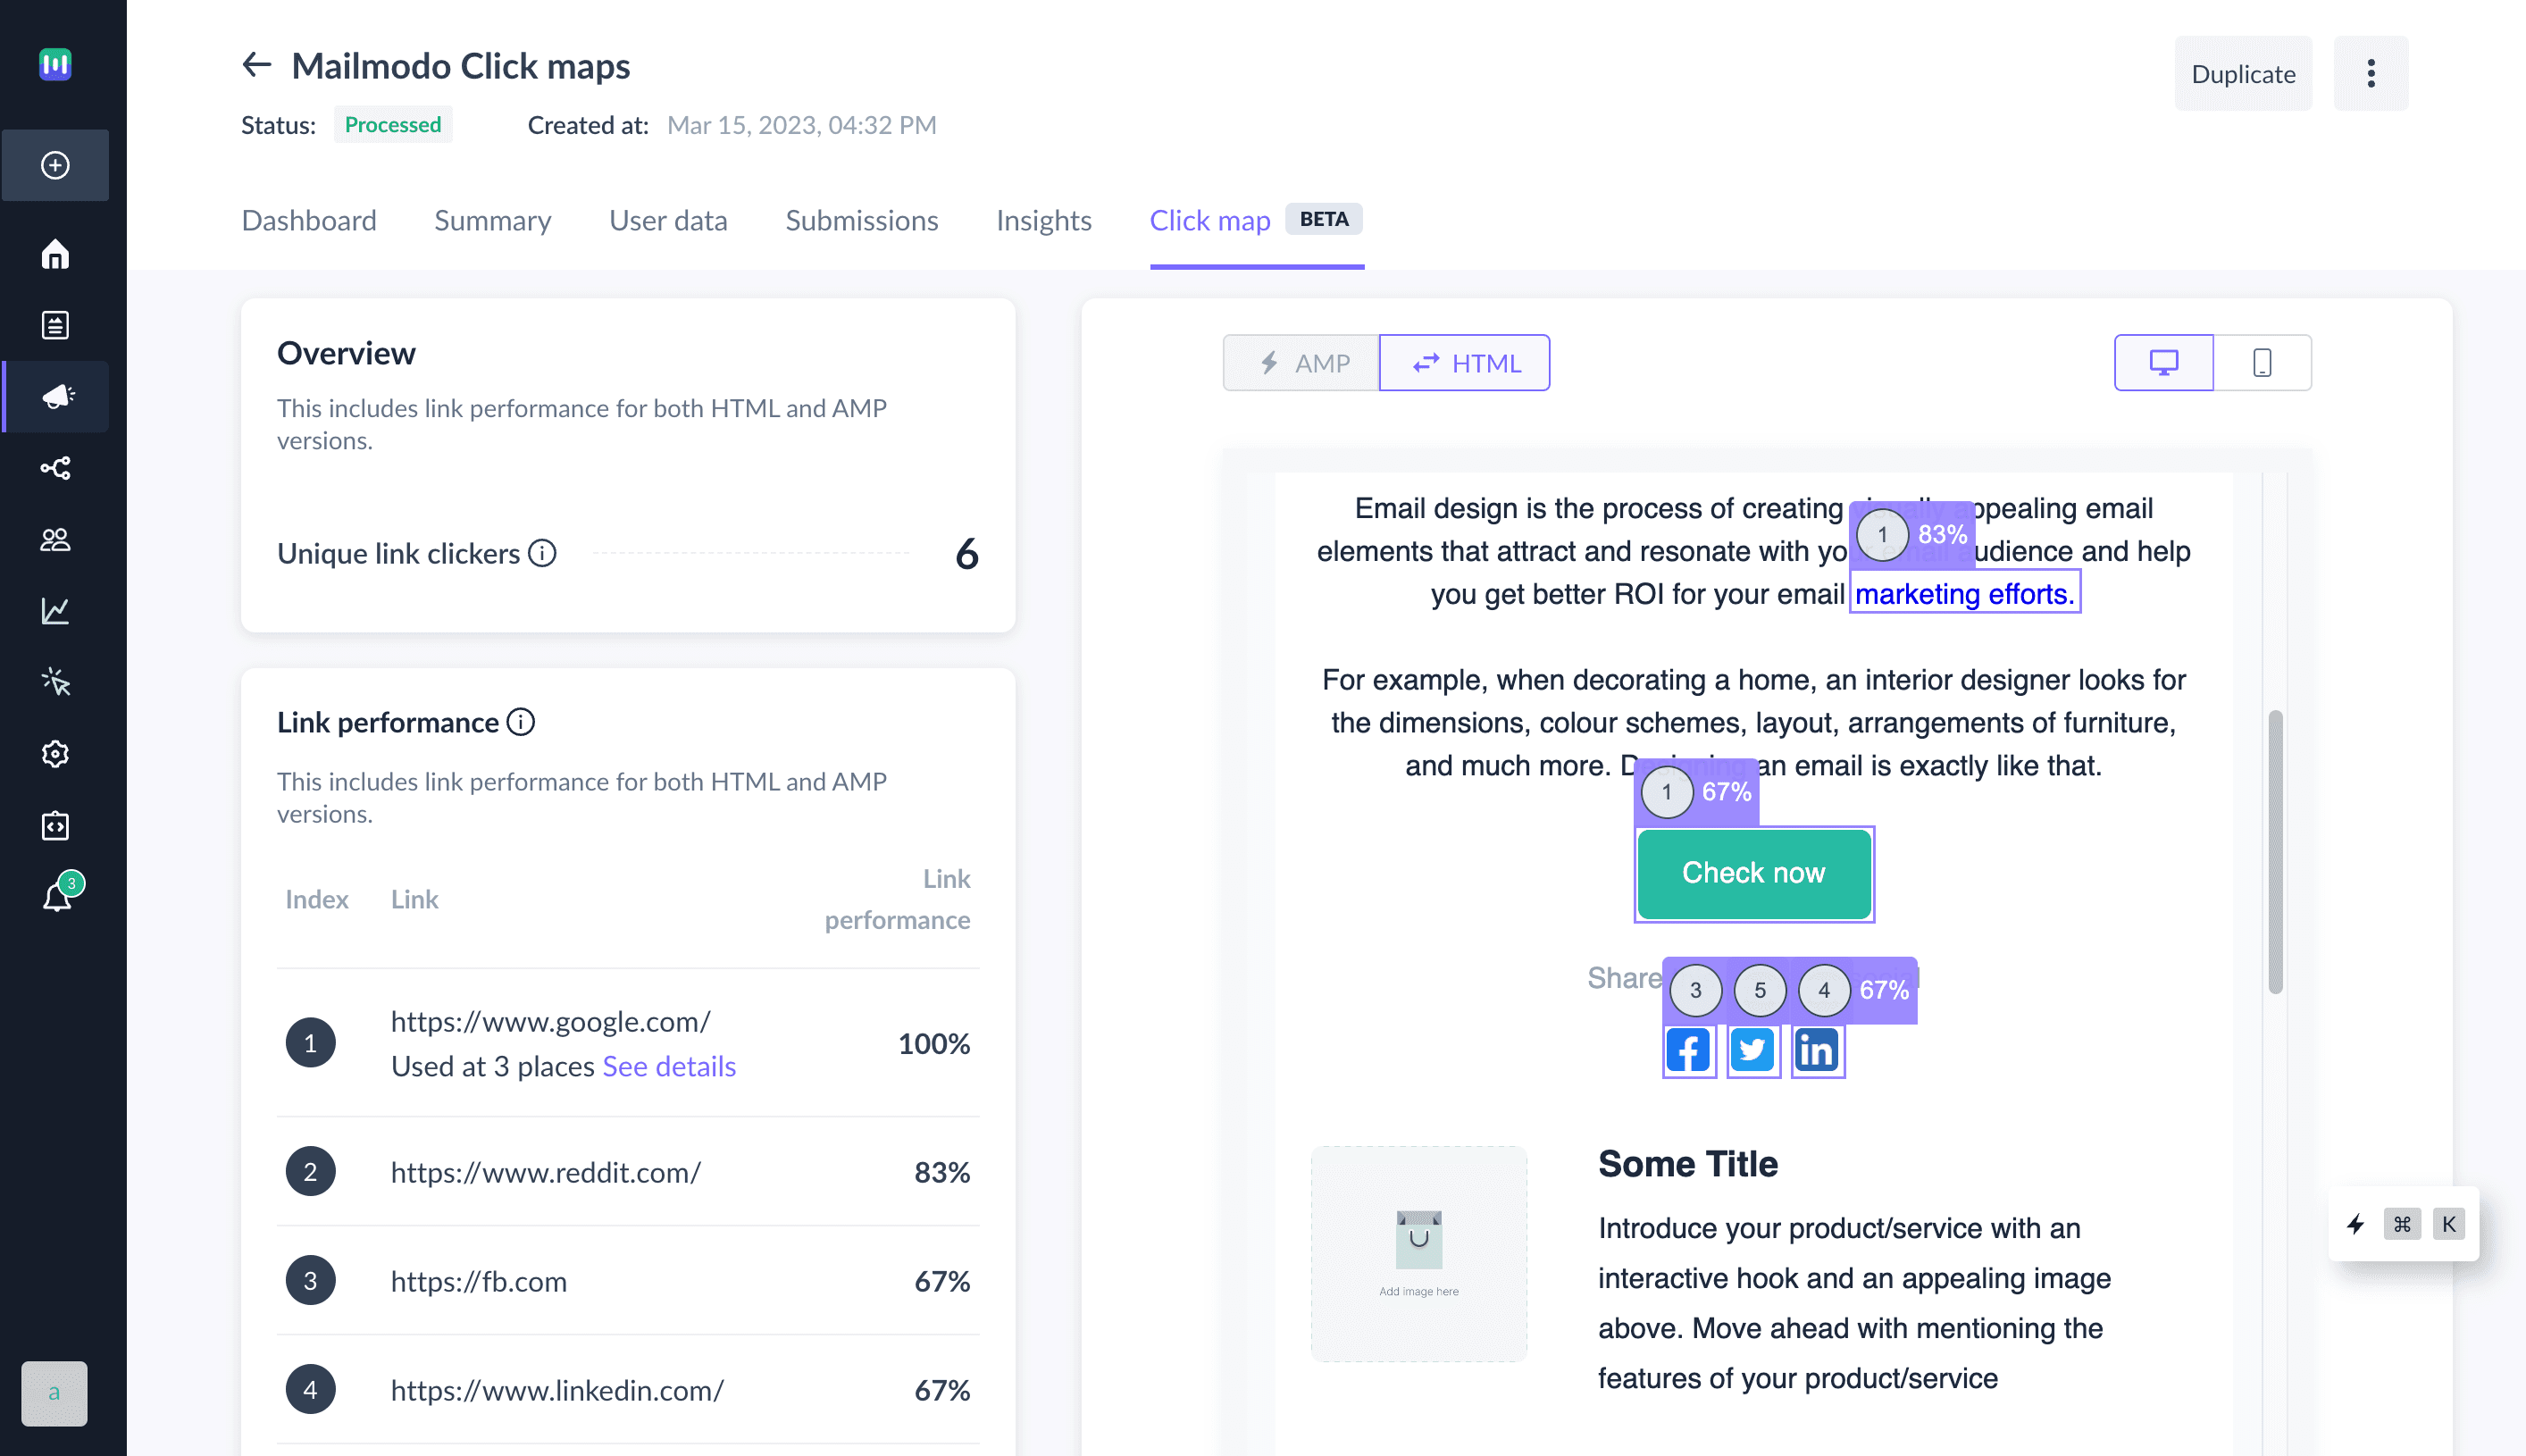This screenshot has height=1456, width=2526.
Task: Open the campaigns megaphone icon in sidebar
Action: (55, 396)
